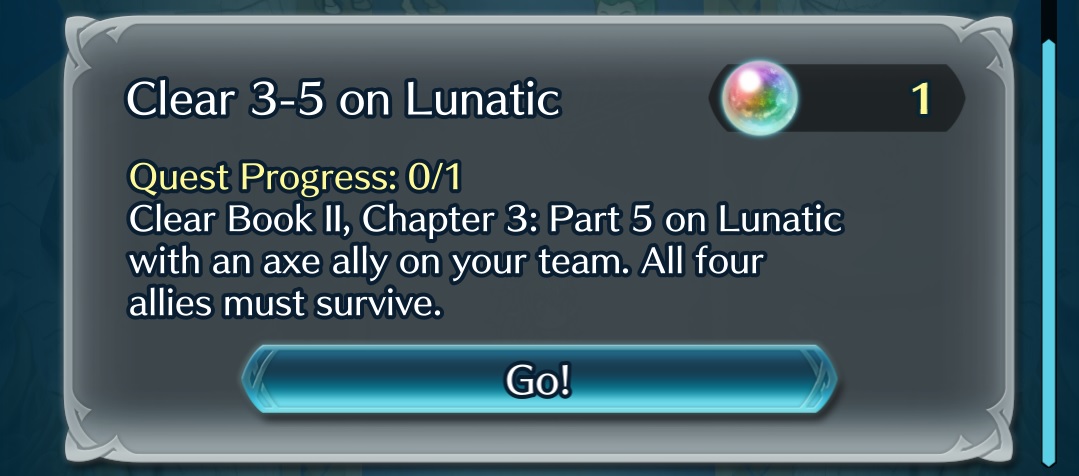Tap the quest description mentioning Book II
1079x476 pixels.
click(x=486, y=219)
